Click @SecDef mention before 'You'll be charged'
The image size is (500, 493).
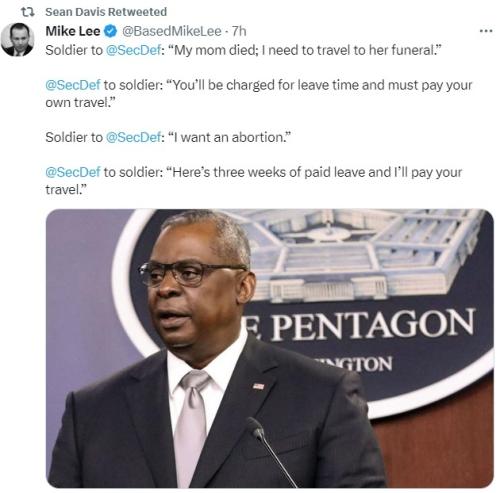click(73, 85)
